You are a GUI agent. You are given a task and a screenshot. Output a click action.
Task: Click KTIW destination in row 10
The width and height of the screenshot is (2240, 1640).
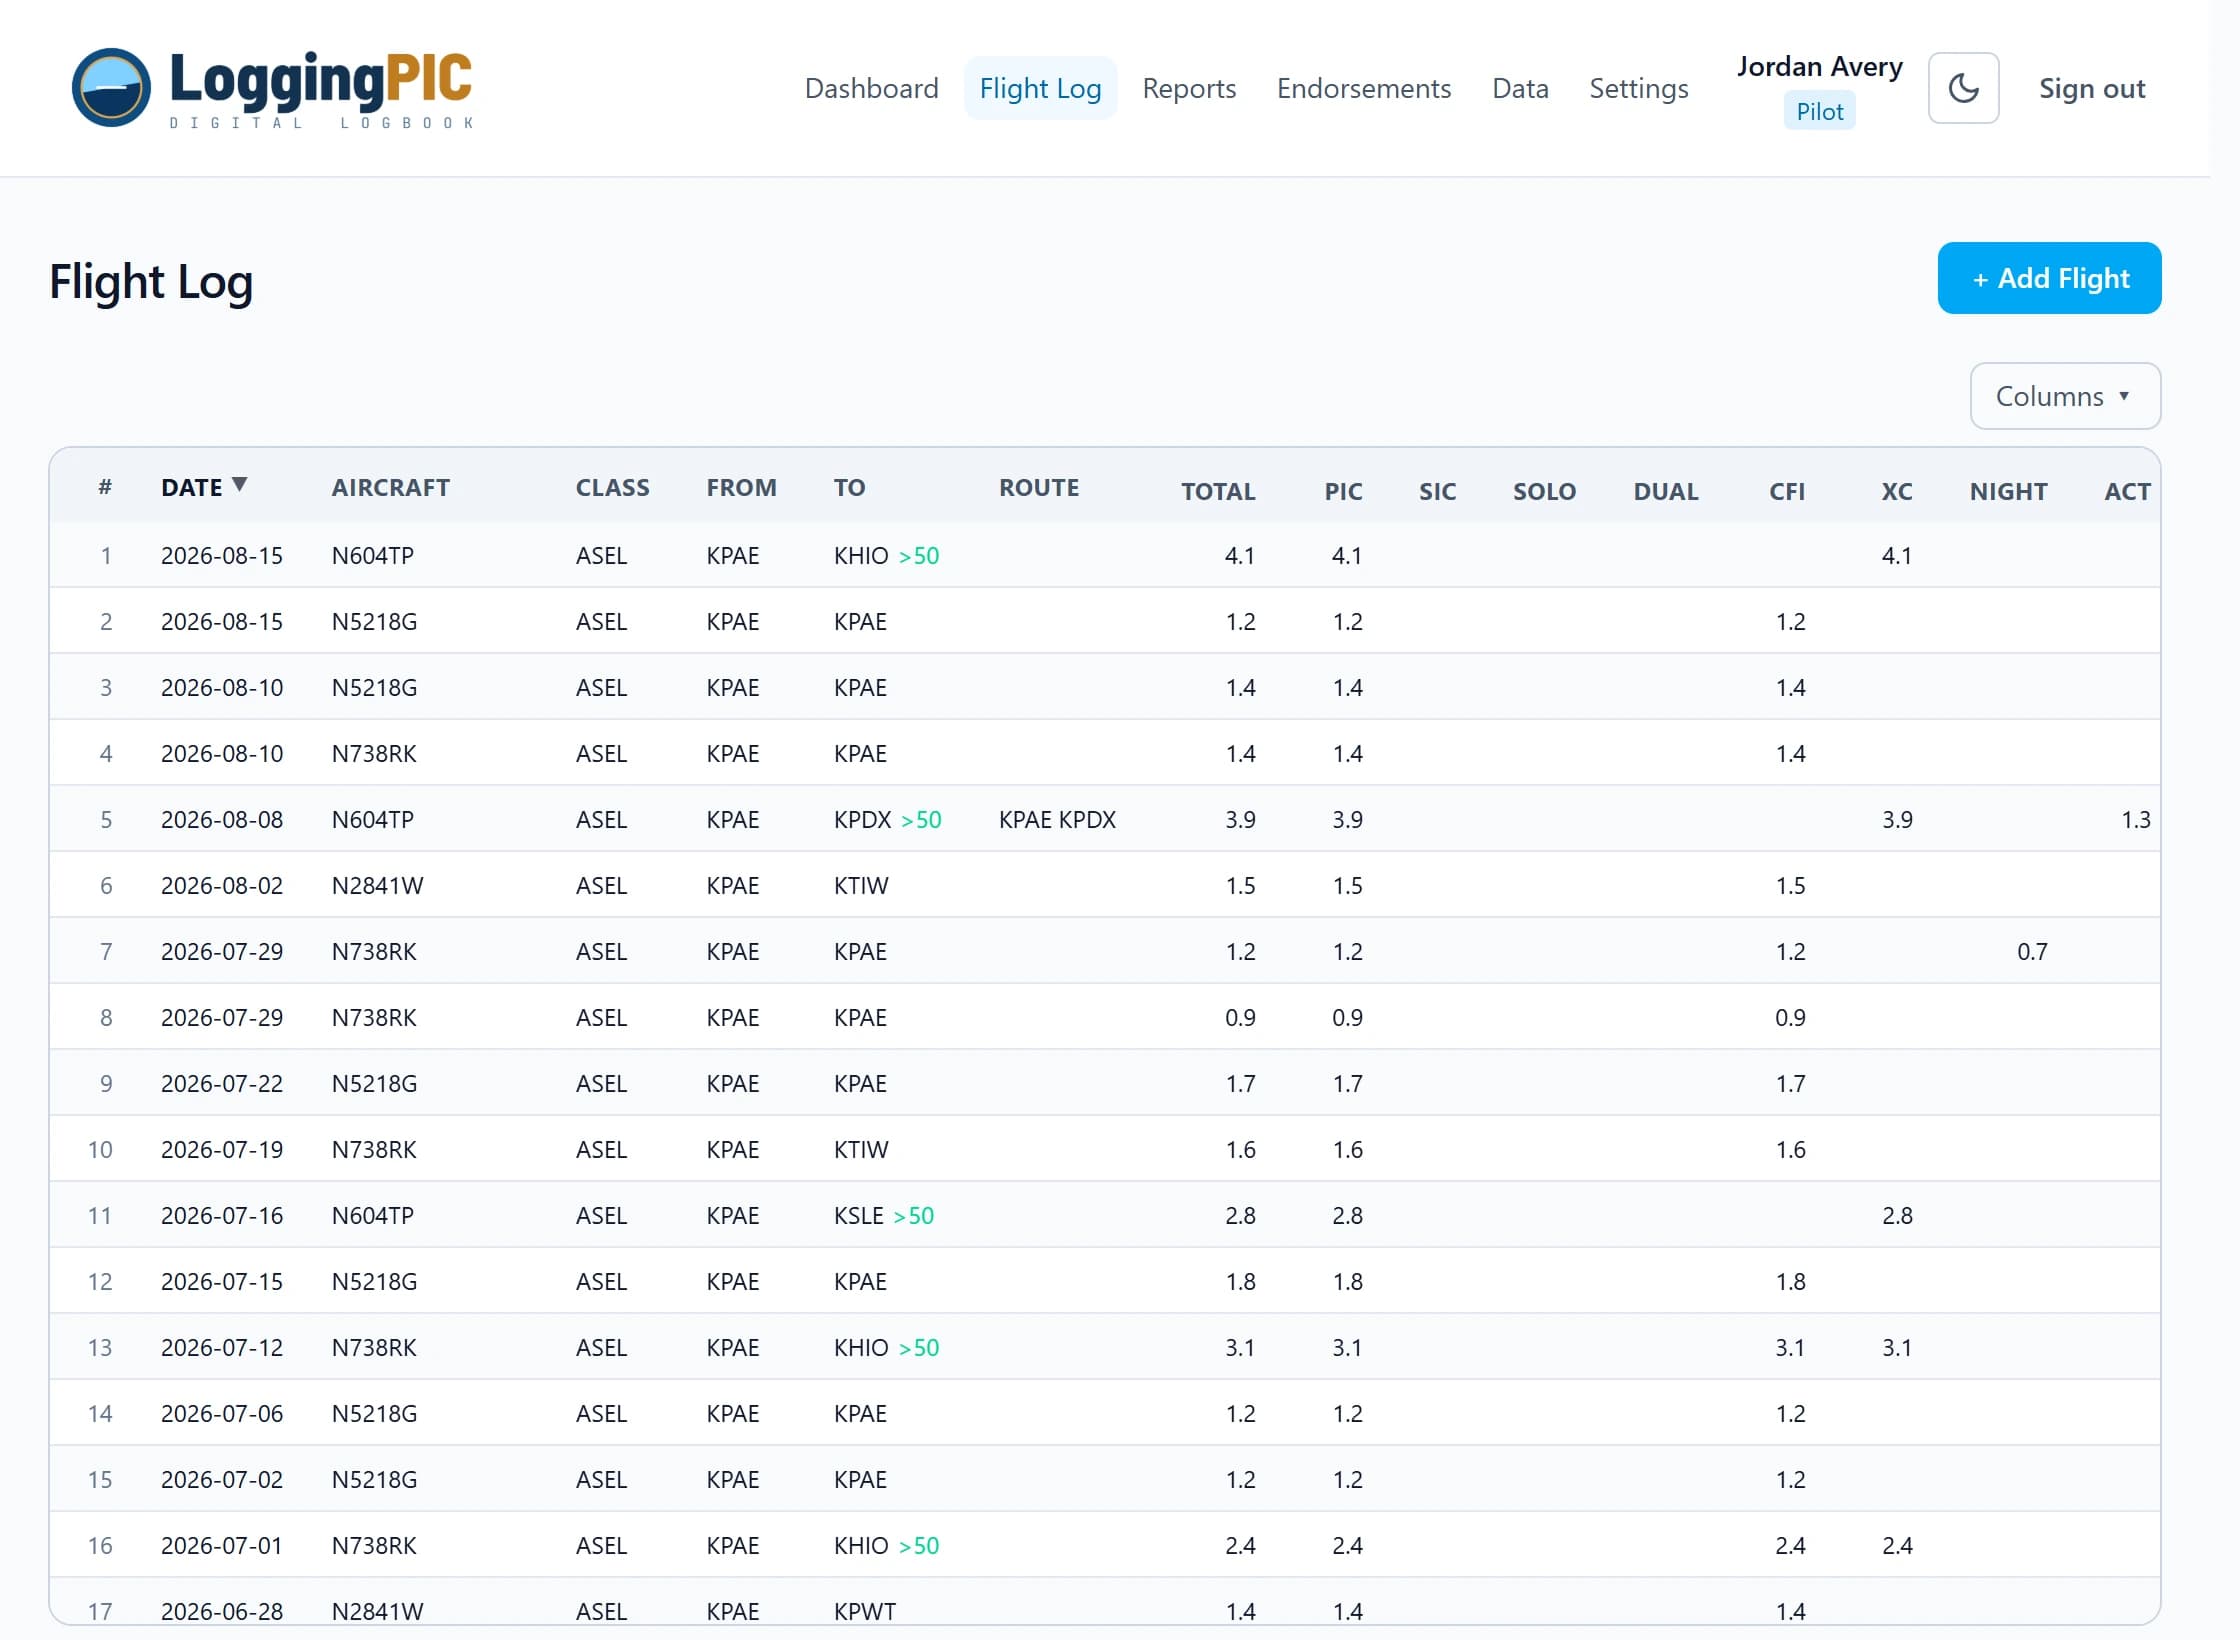(861, 1149)
